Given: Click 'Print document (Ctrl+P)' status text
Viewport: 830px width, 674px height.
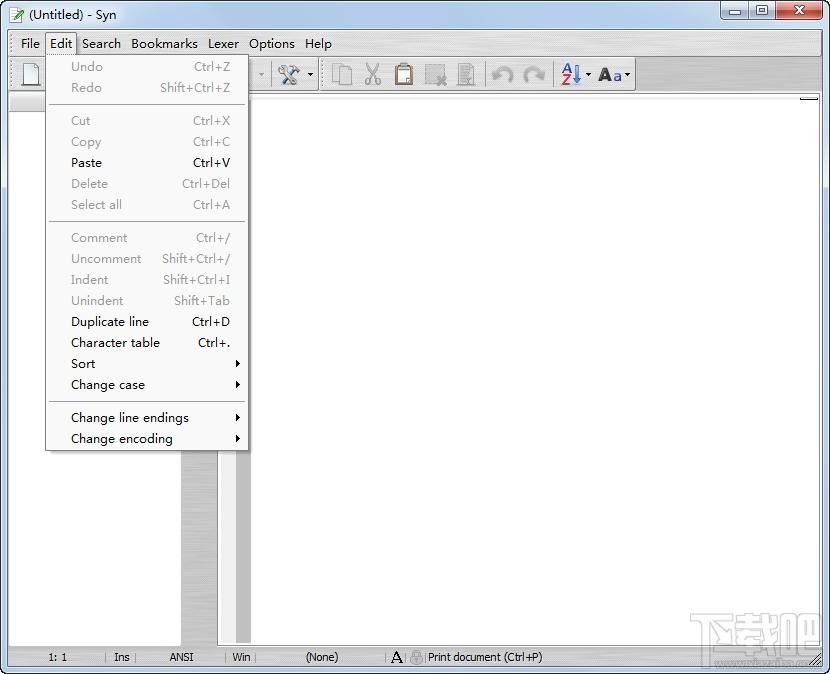Looking at the screenshot, I should click(485, 657).
